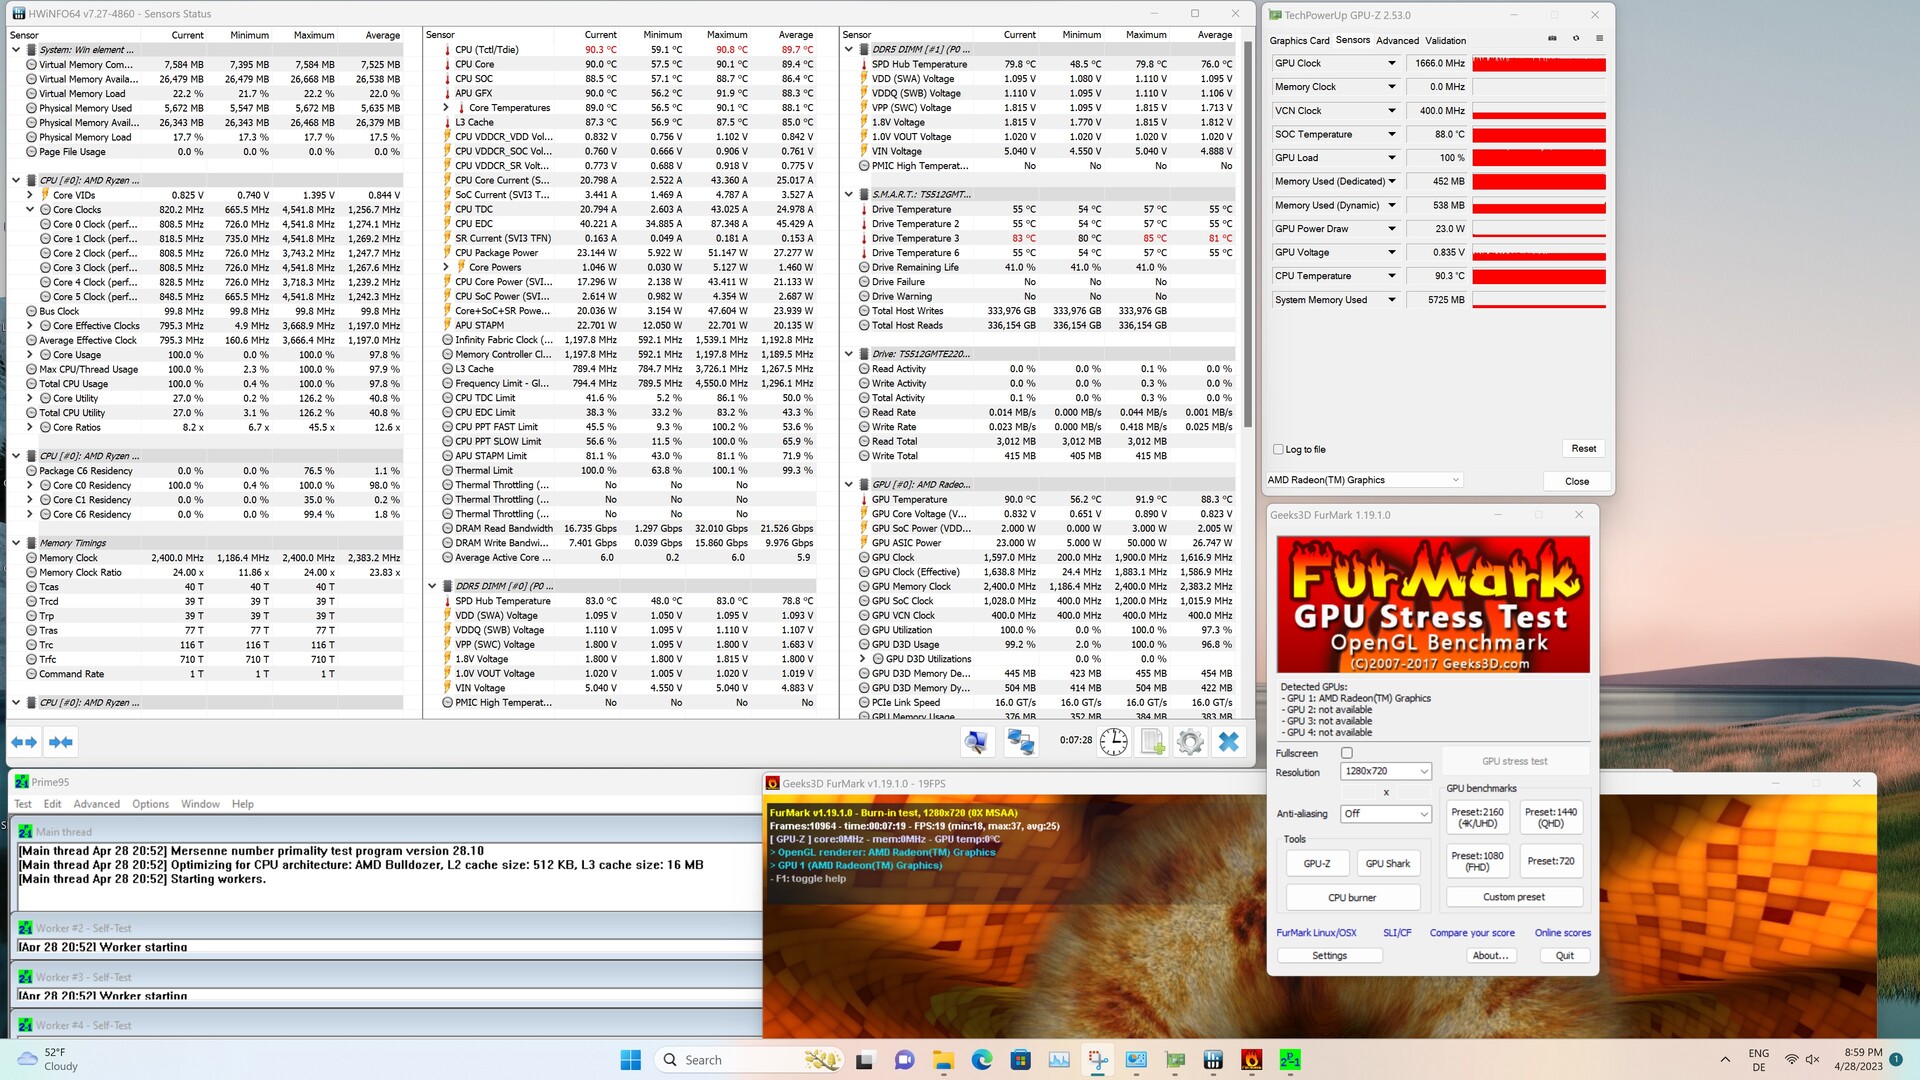
Task: Start FurMark Preset:1080 FHD benchmark
Action: 1477,861
